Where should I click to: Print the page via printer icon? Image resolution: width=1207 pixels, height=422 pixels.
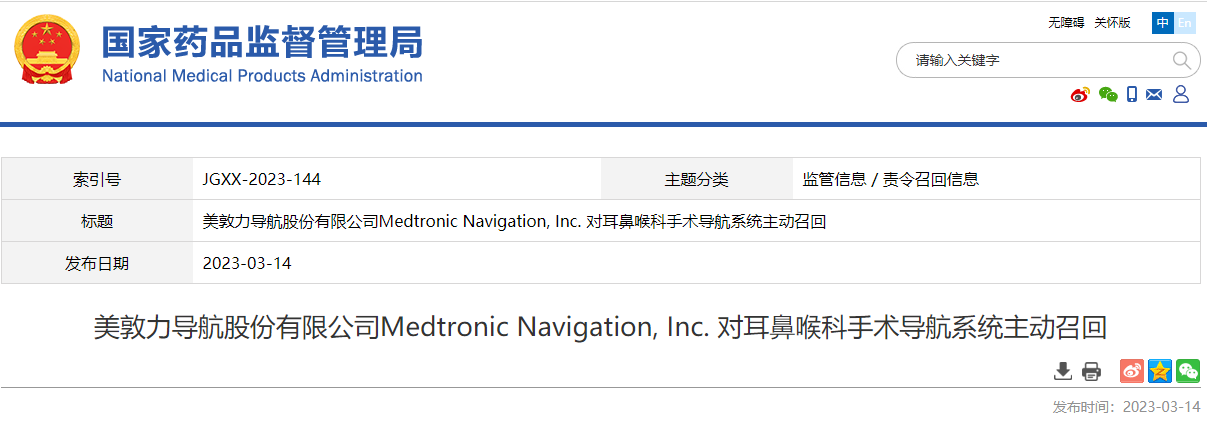click(1091, 371)
